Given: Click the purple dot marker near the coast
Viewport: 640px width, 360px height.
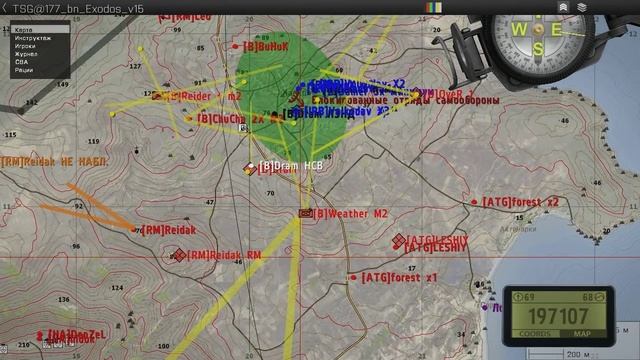Looking at the screenshot, I should point(484,307).
